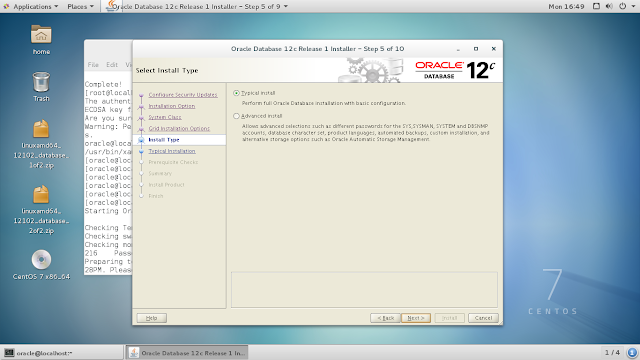
Task: Click the clock showing Mon 16:49
Action: pos(566,6)
